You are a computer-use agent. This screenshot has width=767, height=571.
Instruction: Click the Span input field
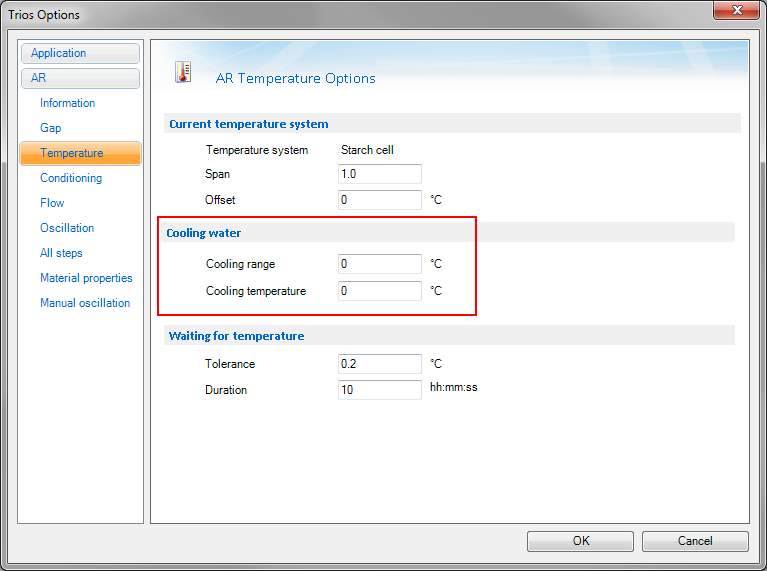380,174
